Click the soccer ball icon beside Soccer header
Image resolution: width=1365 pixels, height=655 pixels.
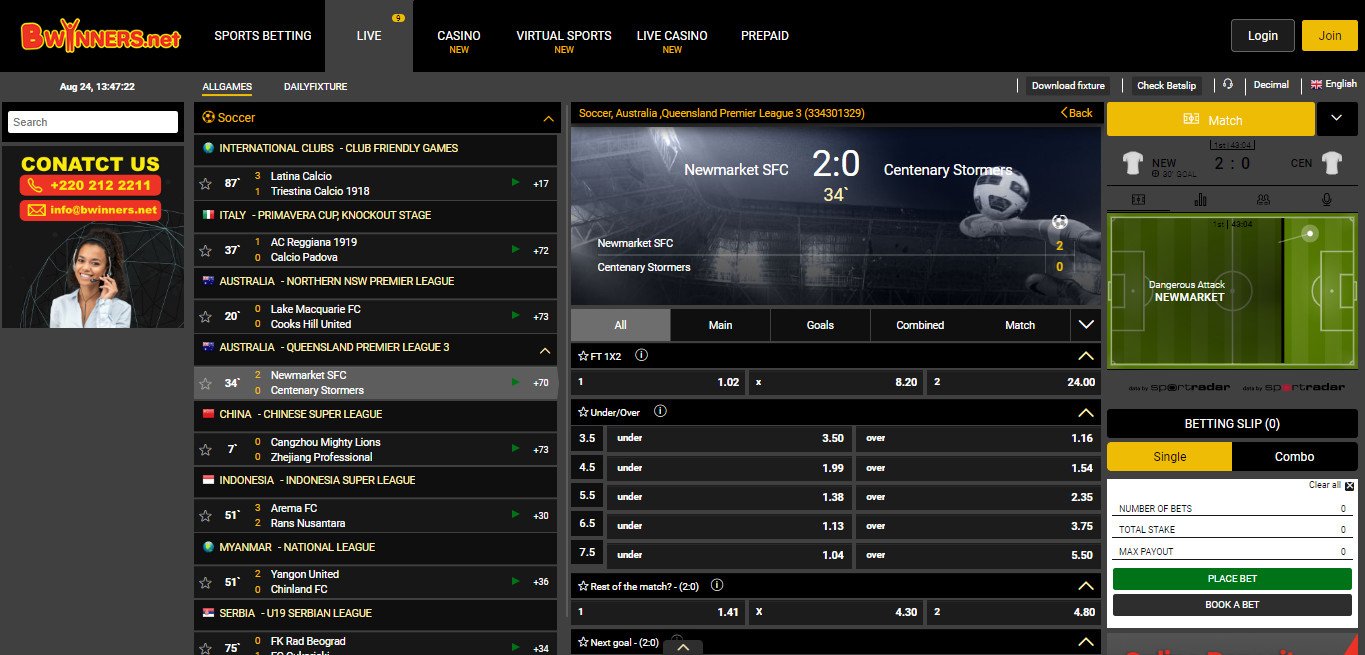pos(208,117)
